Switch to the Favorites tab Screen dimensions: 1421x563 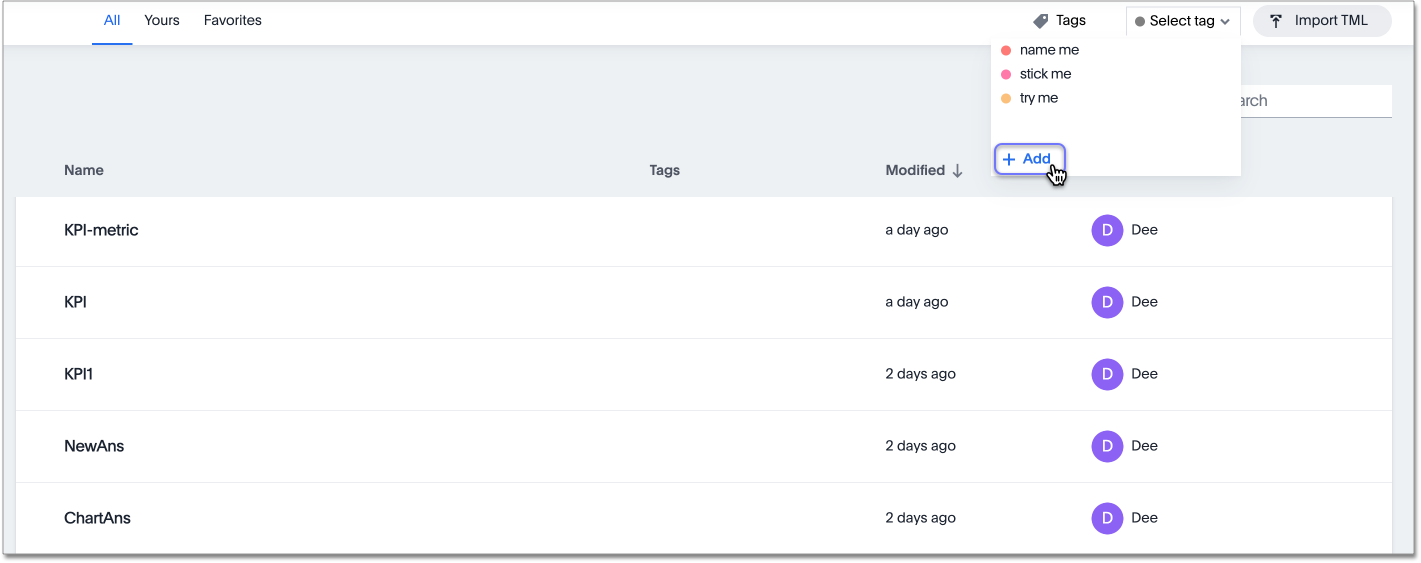point(232,20)
